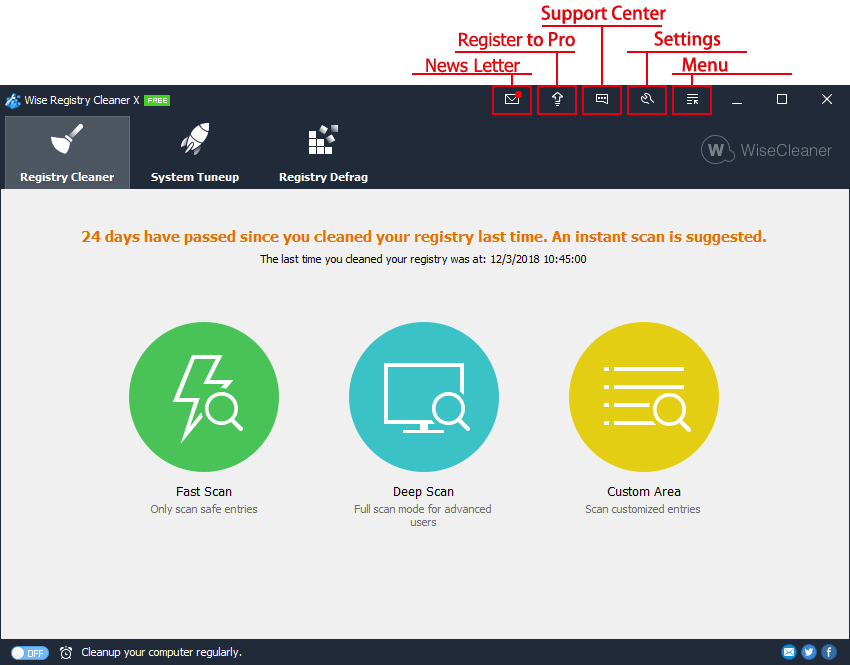This screenshot has height=665, width=850.
Task: Click the Register to Pro upgrade icon
Action: click(557, 99)
